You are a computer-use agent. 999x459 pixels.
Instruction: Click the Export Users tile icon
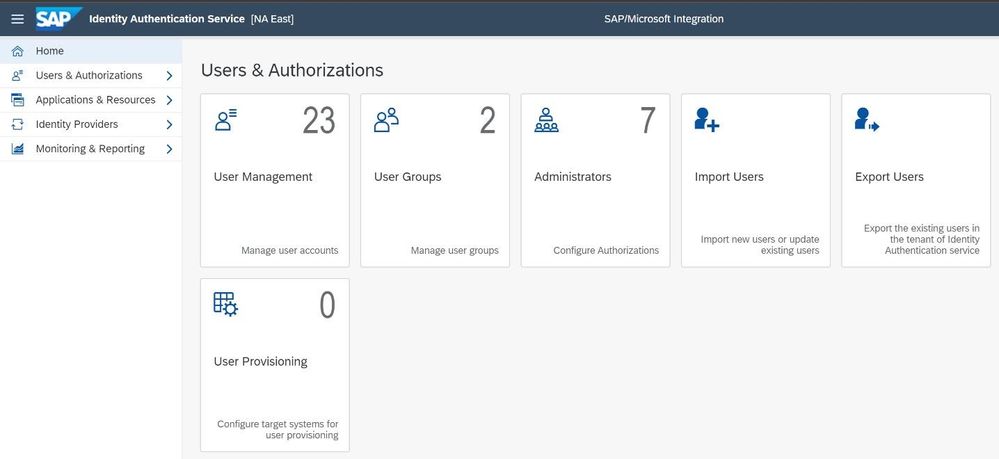(867, 121)
